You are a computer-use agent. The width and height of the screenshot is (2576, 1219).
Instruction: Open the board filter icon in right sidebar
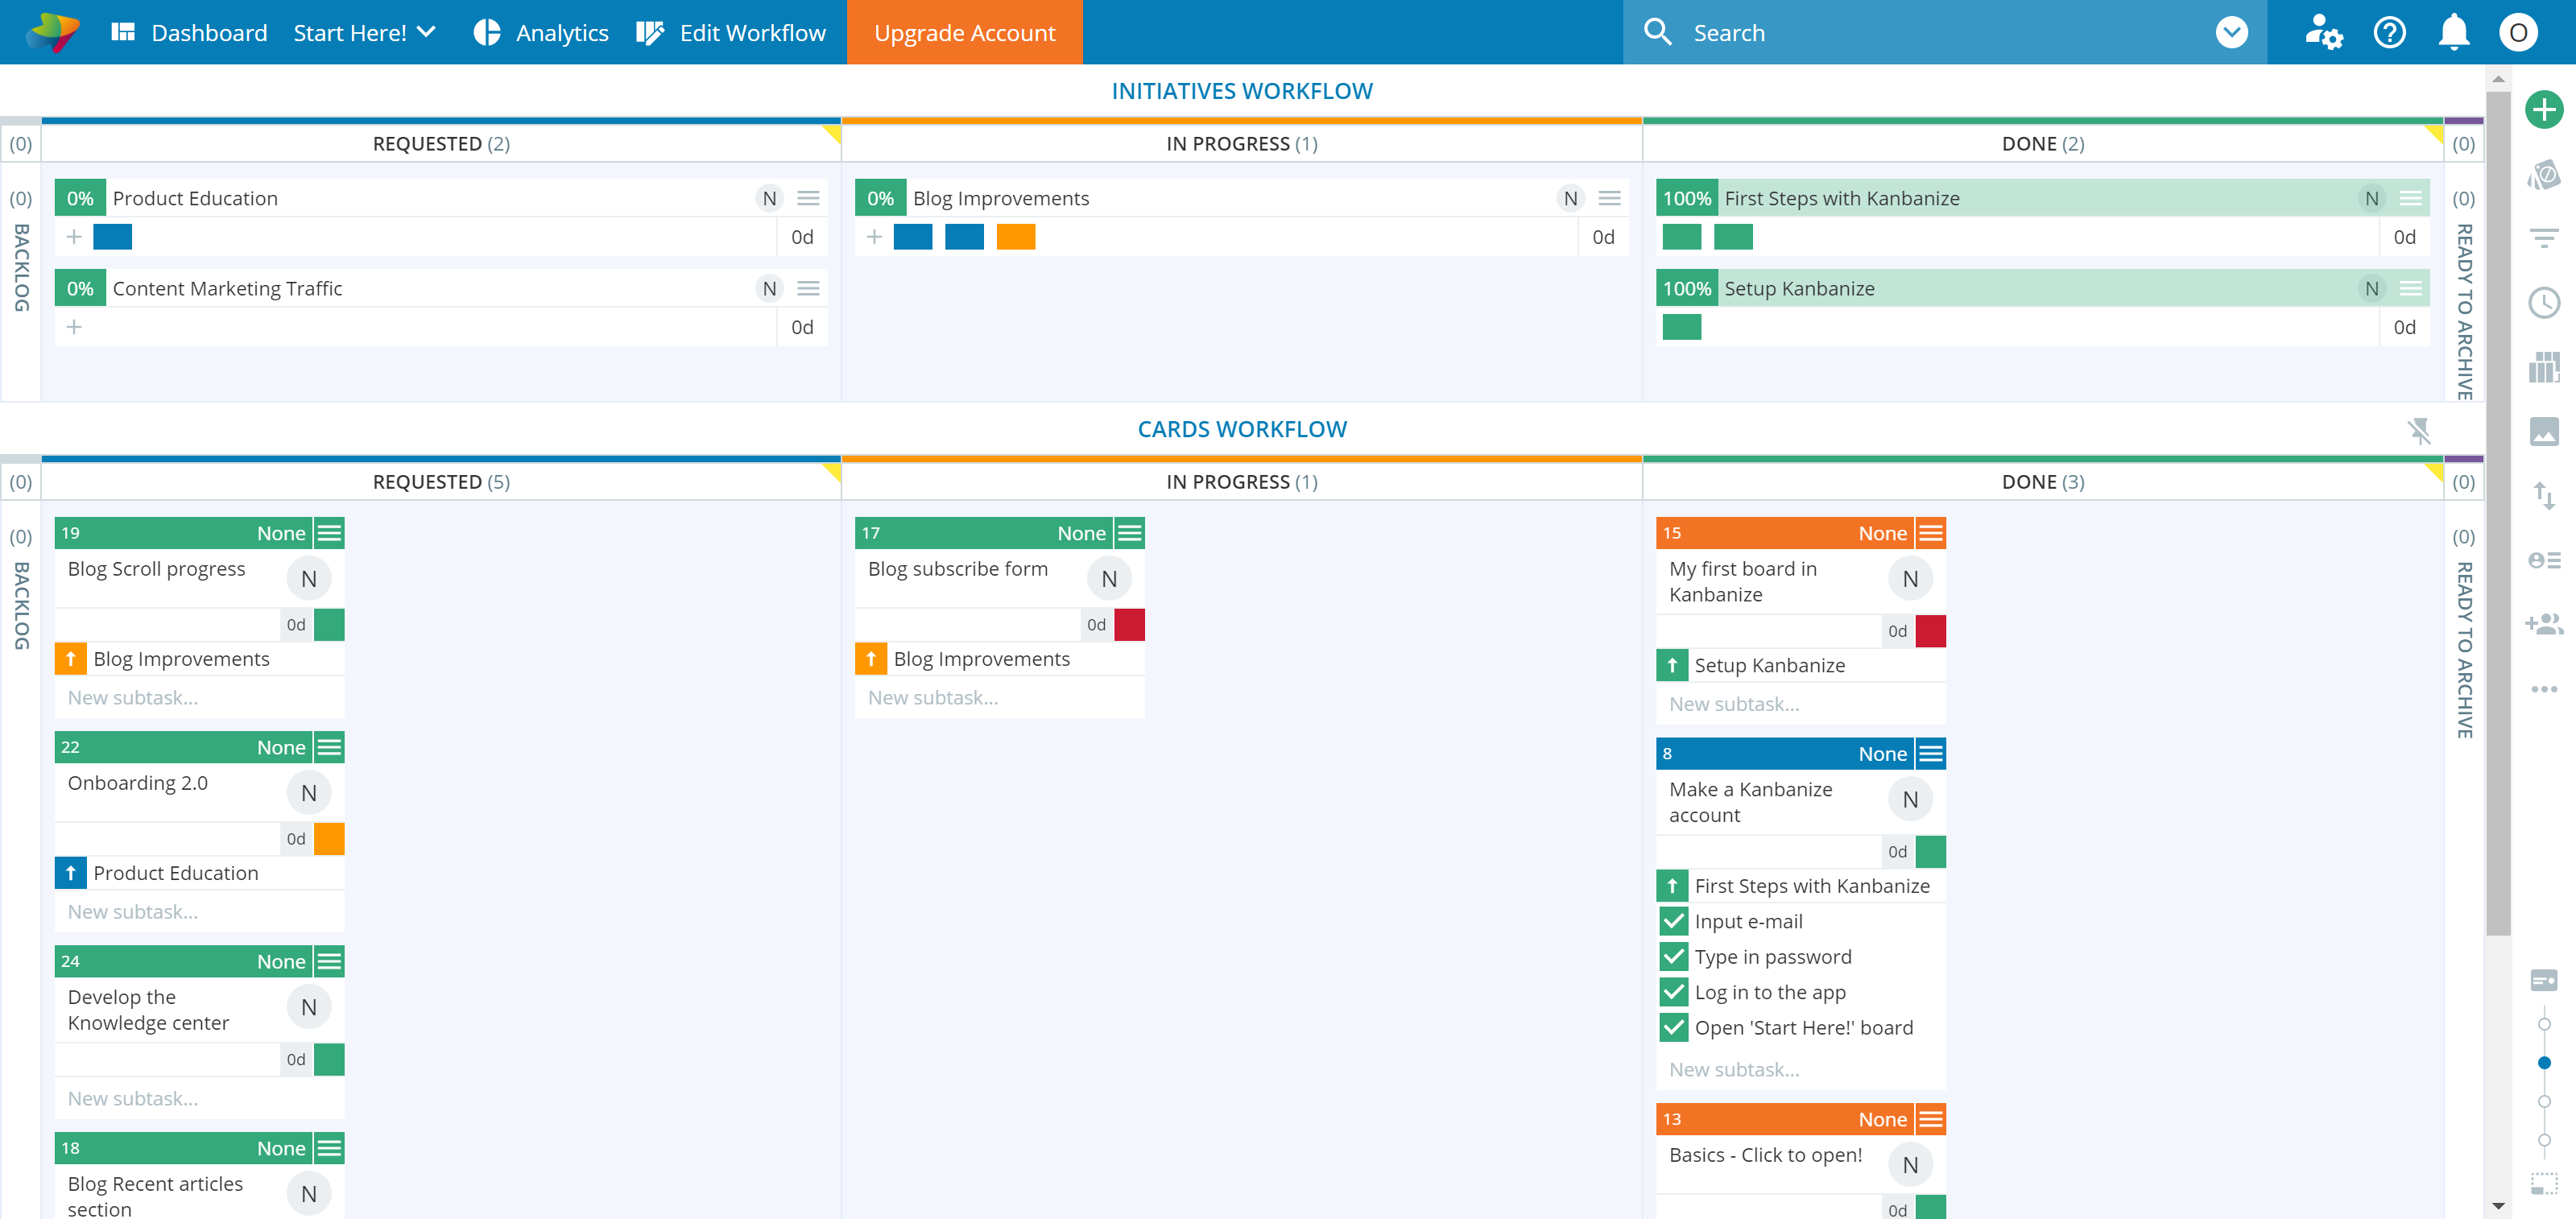tap(2546, 237)
